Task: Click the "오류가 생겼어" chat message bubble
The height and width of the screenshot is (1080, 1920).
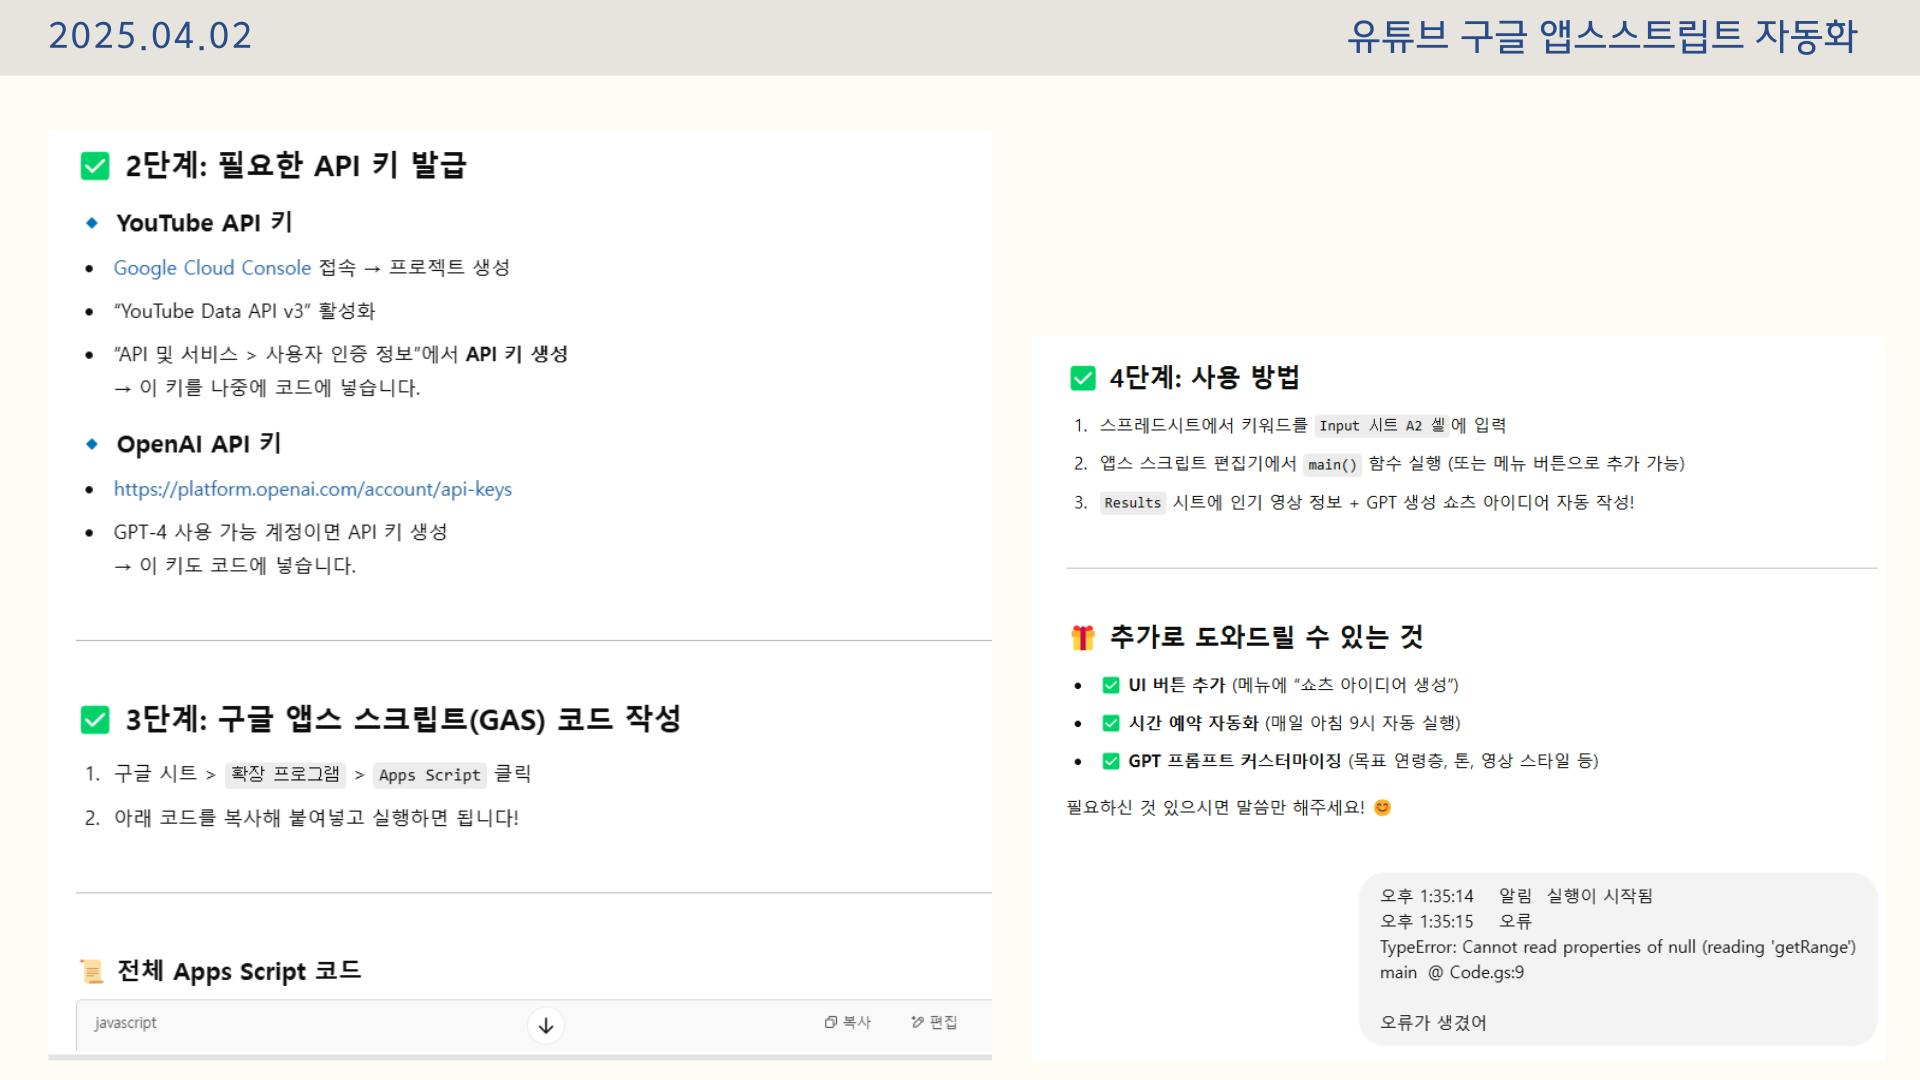Action: [1434, 1022]
